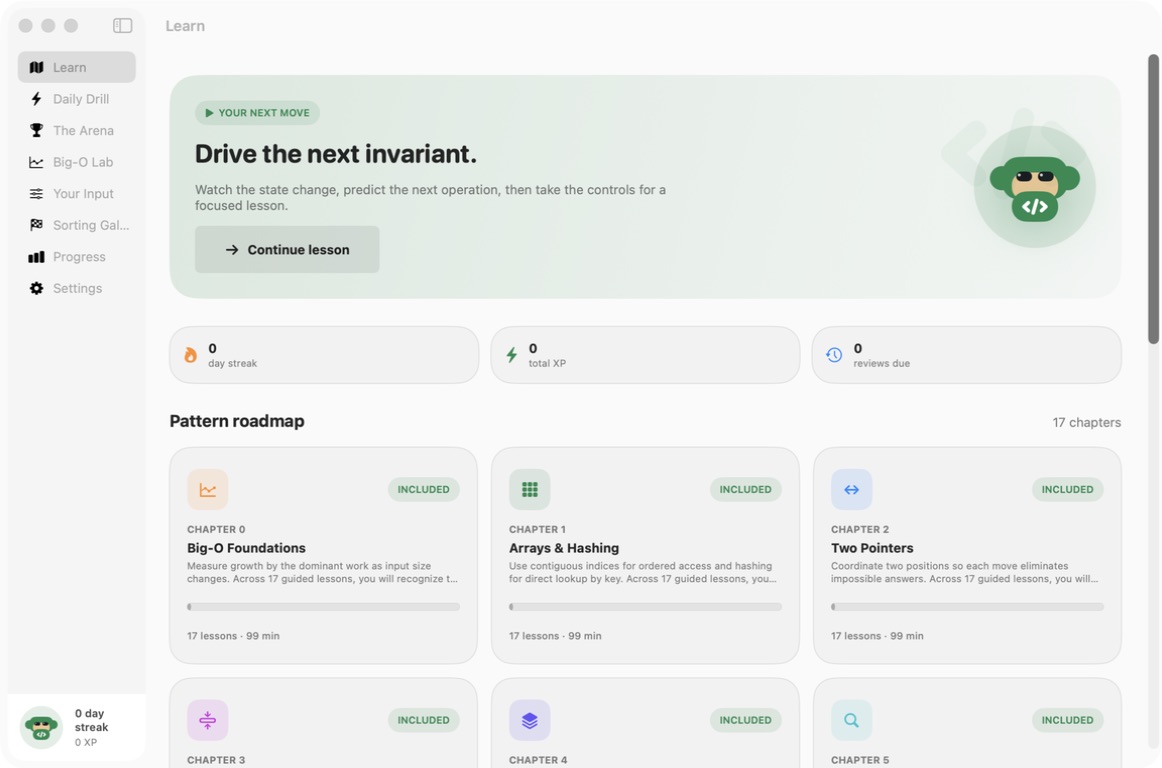This screenshot has width=1162, height=768.
Task: Open the Your Input page
Action: [77, 193]
